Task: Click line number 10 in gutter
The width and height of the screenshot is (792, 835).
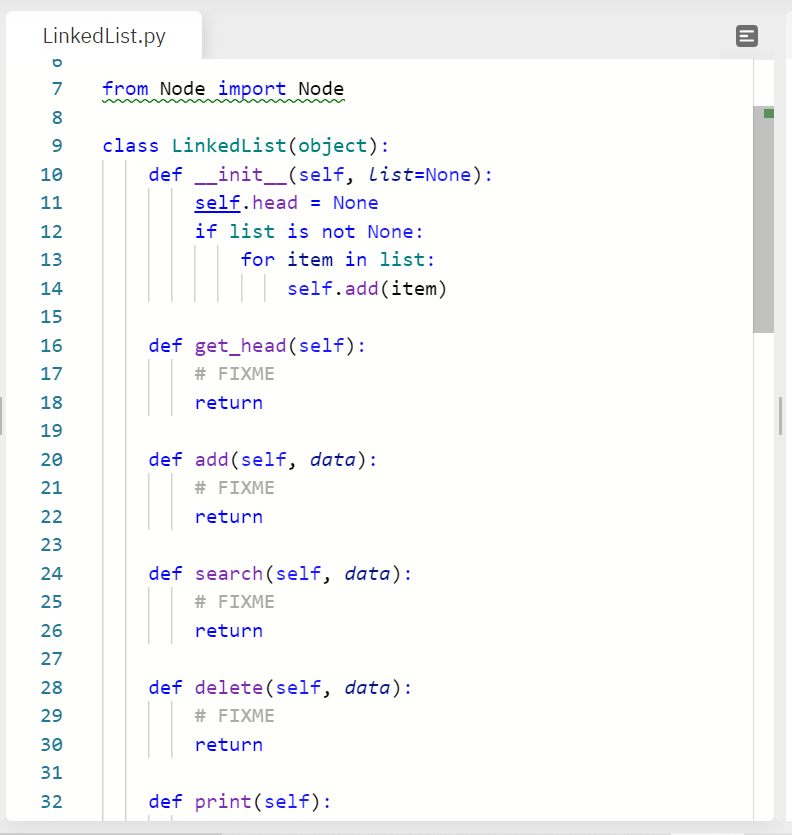Action: pyautogui.click(x=52, y=174)
